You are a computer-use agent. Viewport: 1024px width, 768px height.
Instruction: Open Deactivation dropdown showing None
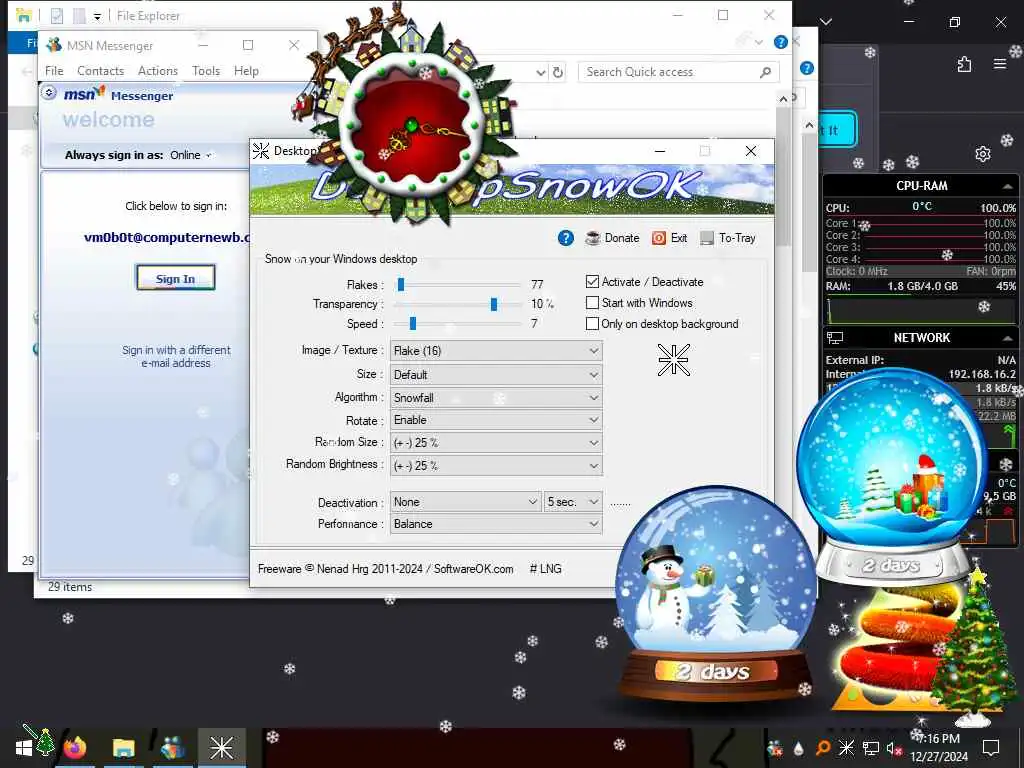coord(465,502)
